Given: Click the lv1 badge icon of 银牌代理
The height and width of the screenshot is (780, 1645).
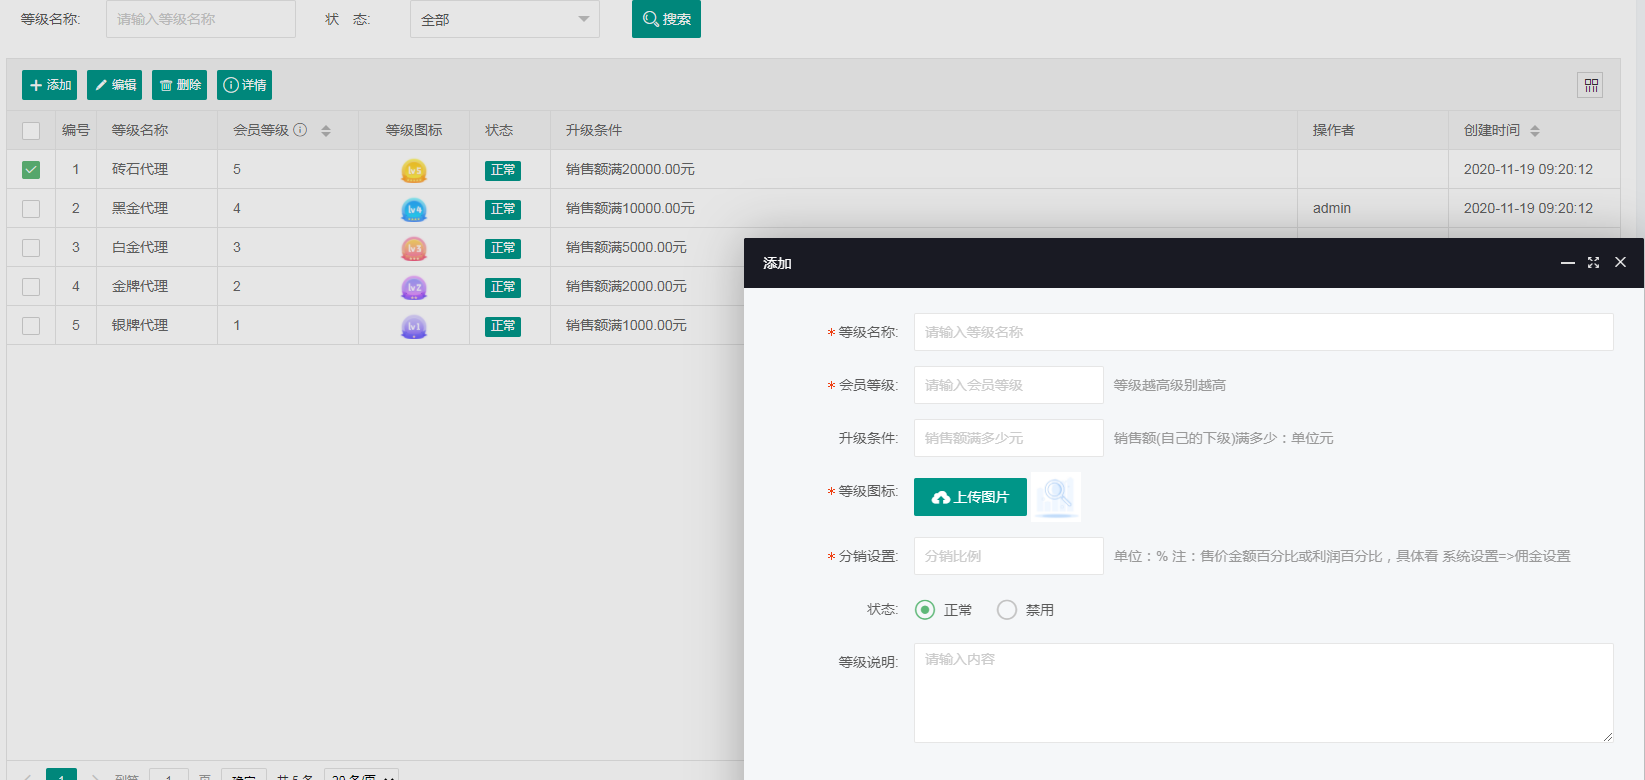Looking at the screenshot, I should [414, 326].
